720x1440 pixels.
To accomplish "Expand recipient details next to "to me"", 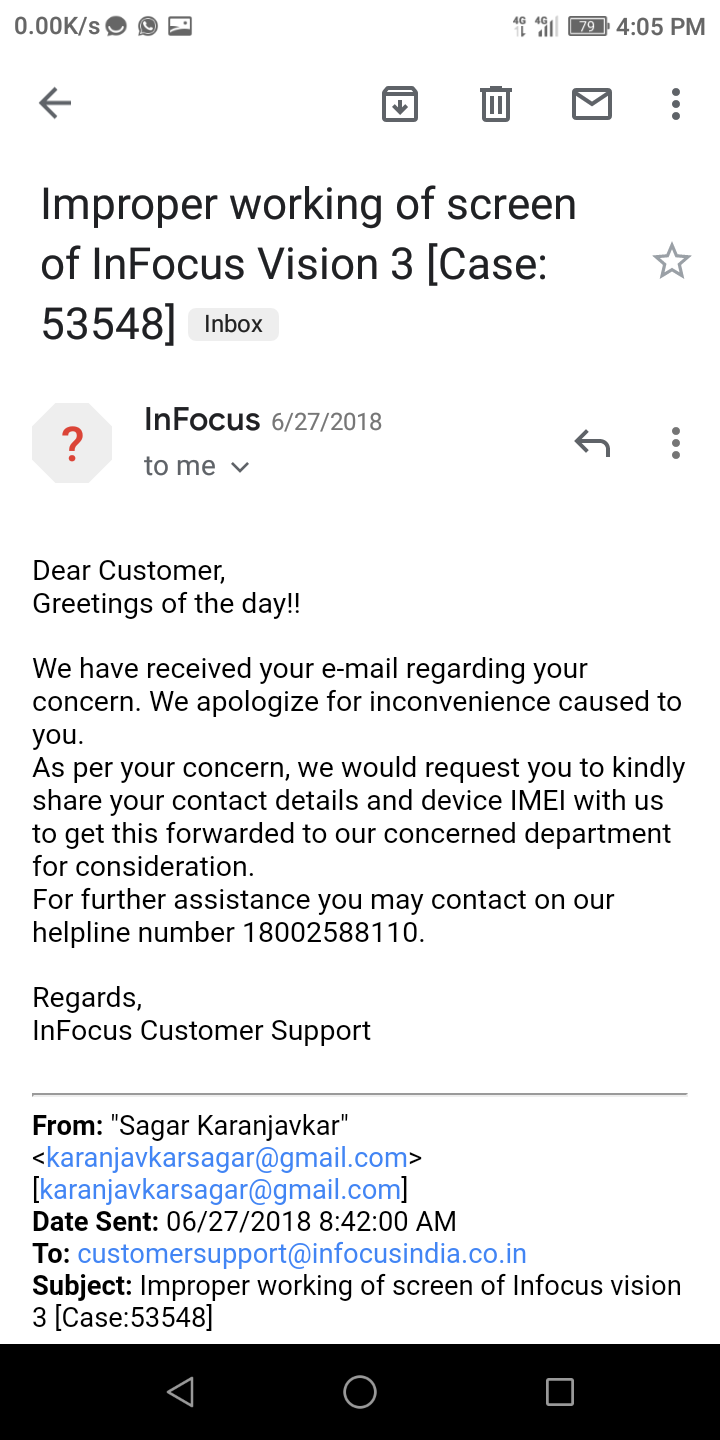I will point(240,467).
